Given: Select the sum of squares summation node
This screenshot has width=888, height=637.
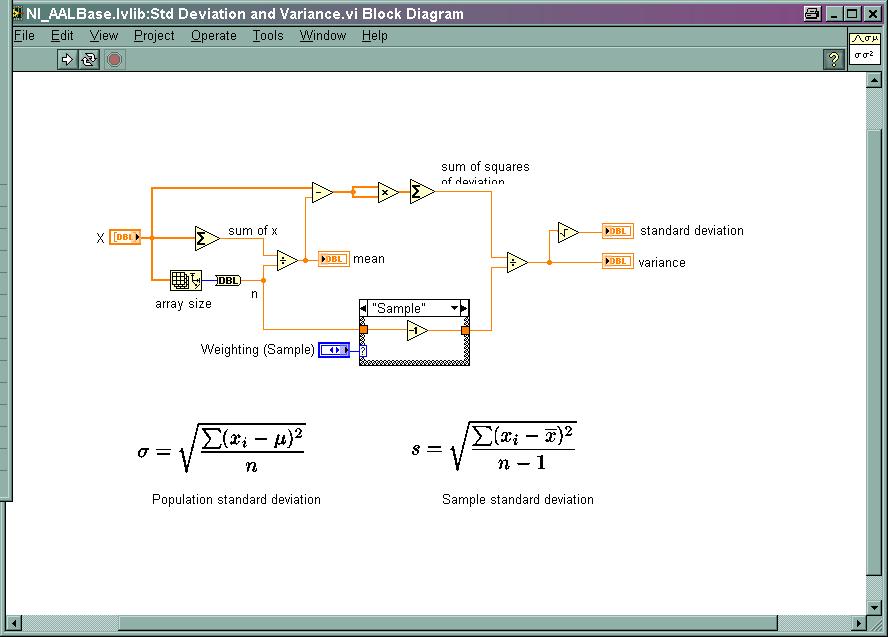Looking at the screenshot, I should point(422,192).
